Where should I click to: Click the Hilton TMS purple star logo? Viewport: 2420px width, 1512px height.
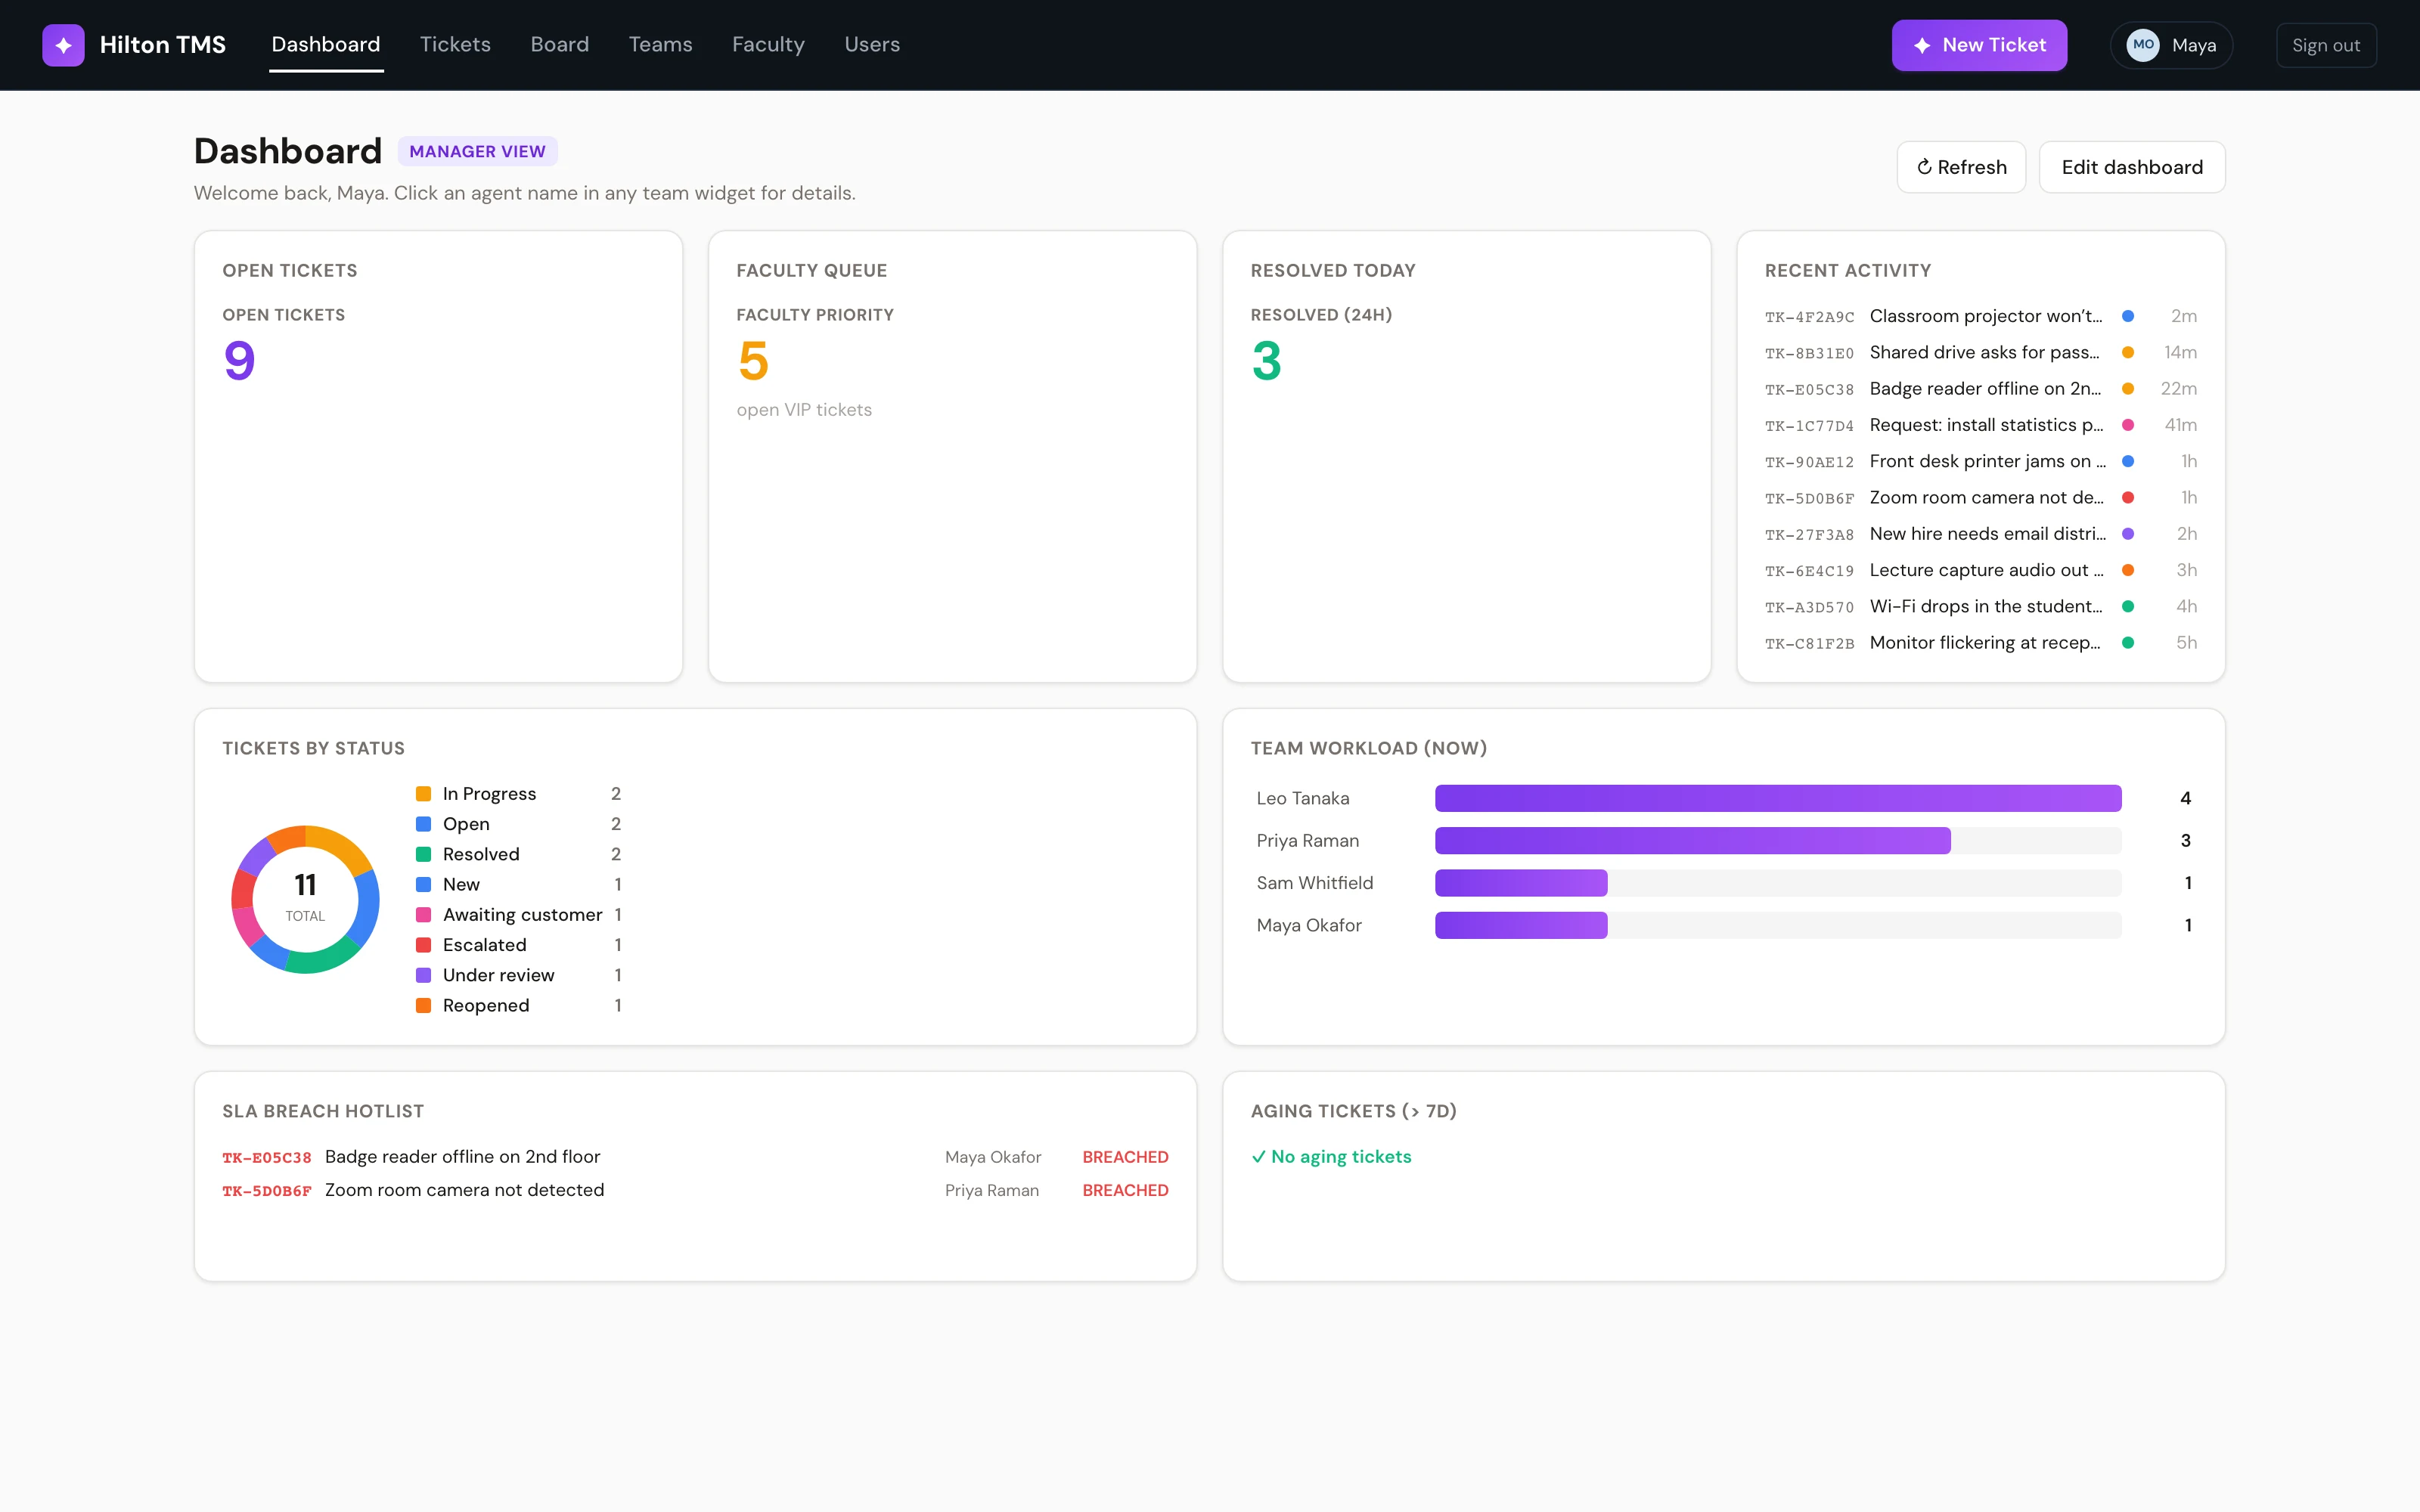point(63,45)
